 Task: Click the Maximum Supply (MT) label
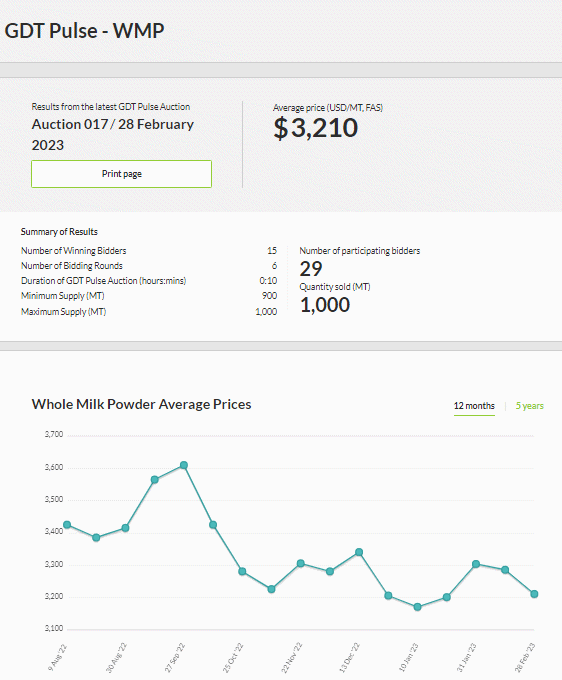tap(63, 311)
